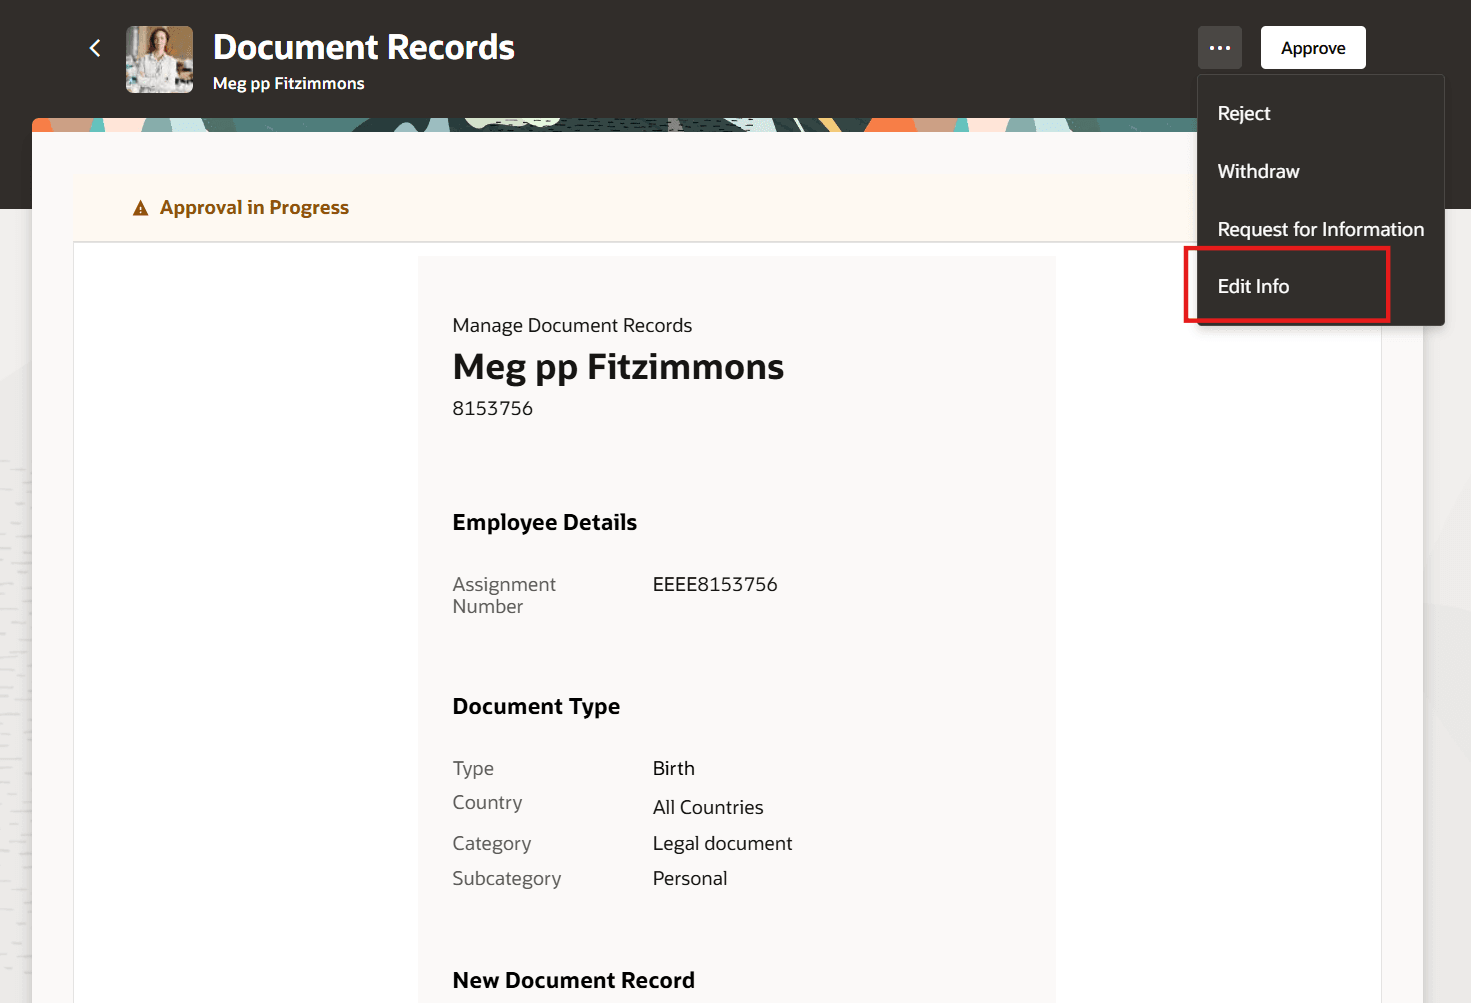The width and height of the screenshot is (1471, 1003).
Task: Click the Approve button
Action: pos(1312,47)
